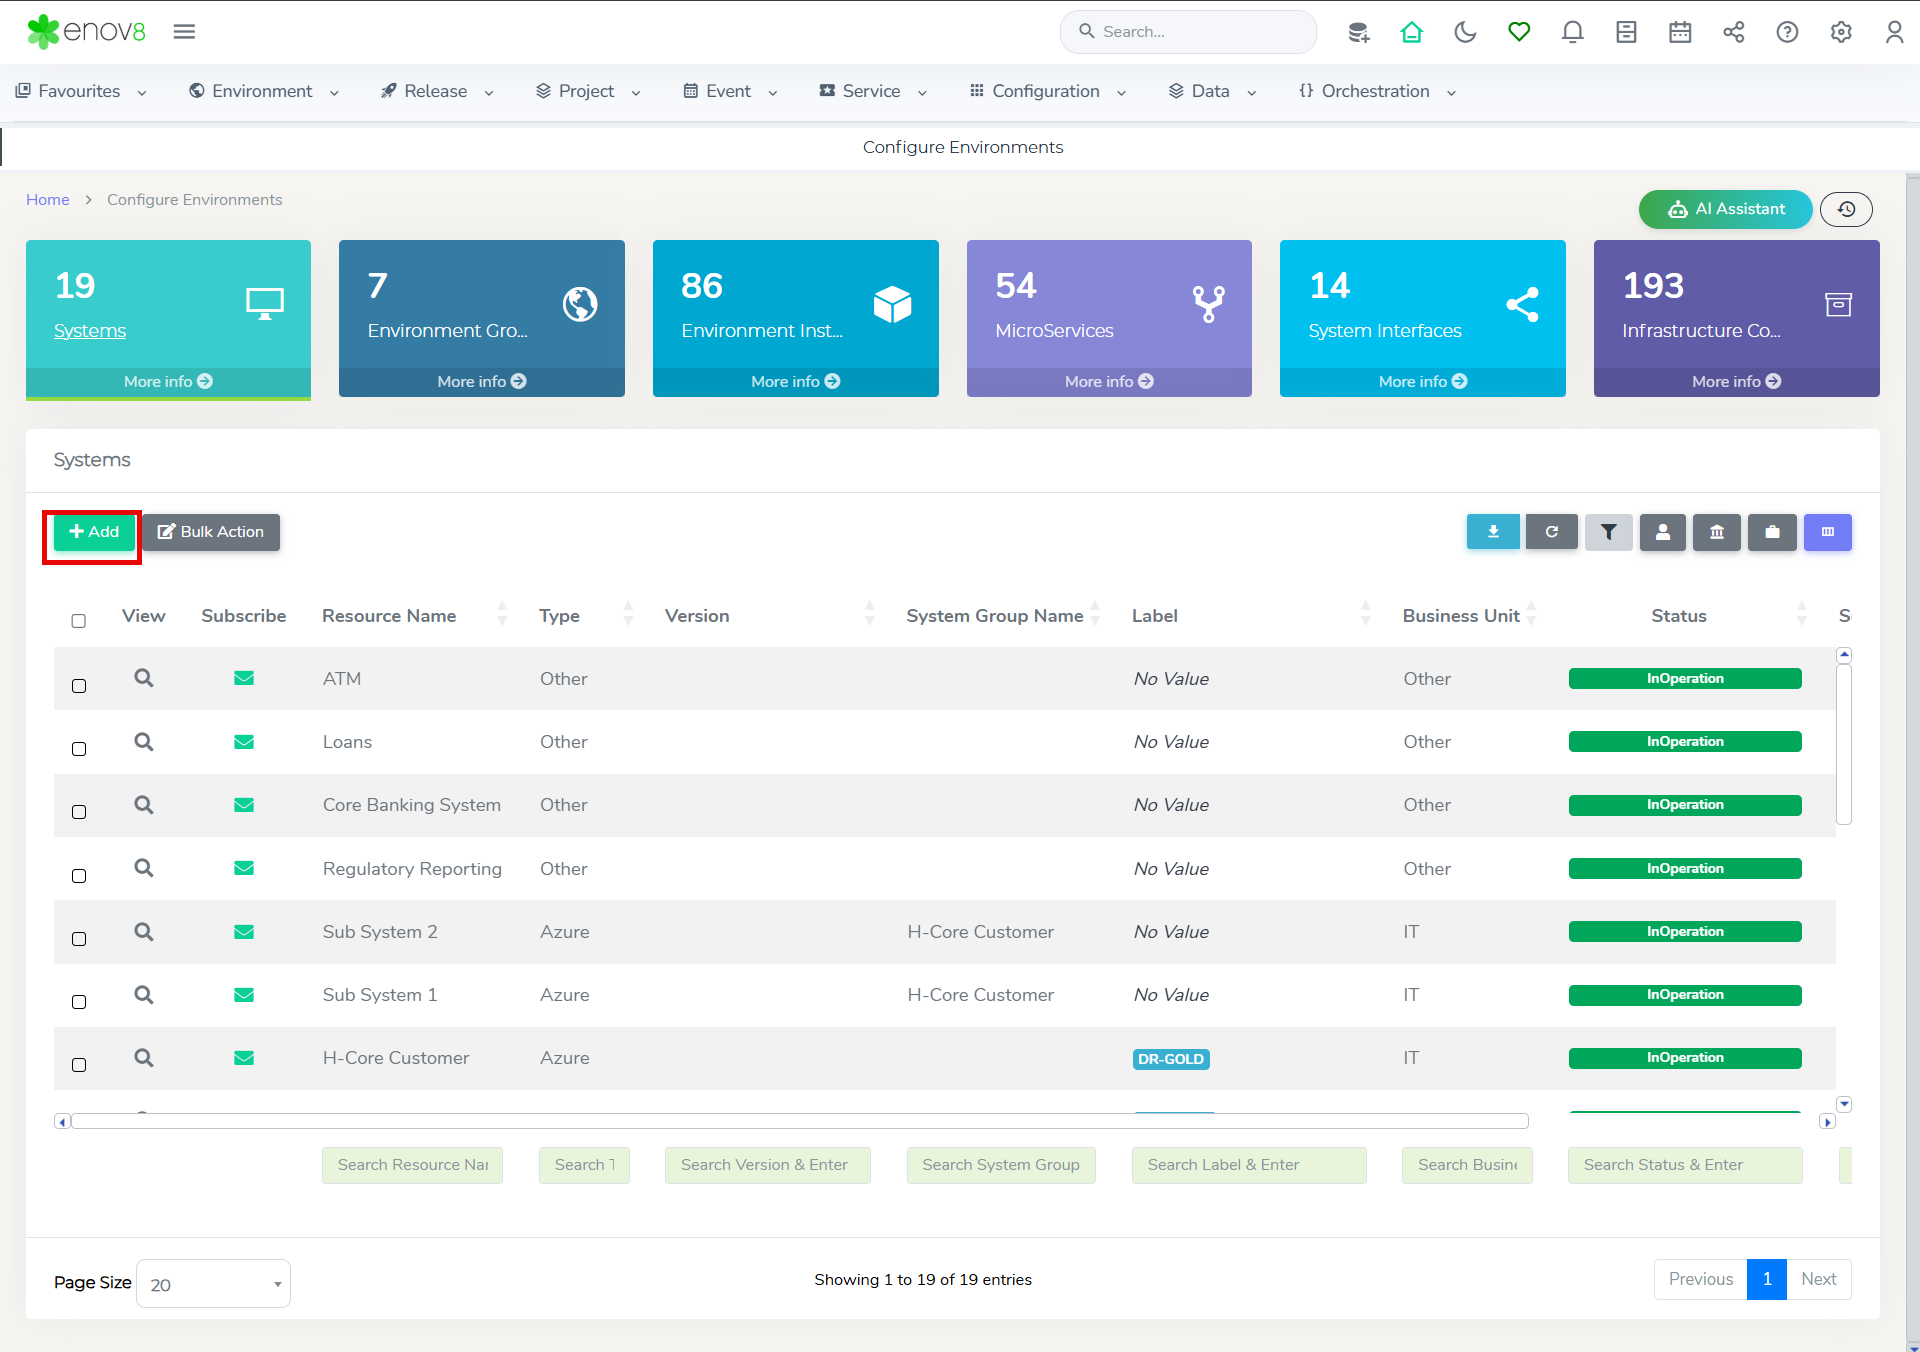This screenshot has width=1920, height=1352.
Task: Click the refresh table icon button
Action: pos(1551,532)
